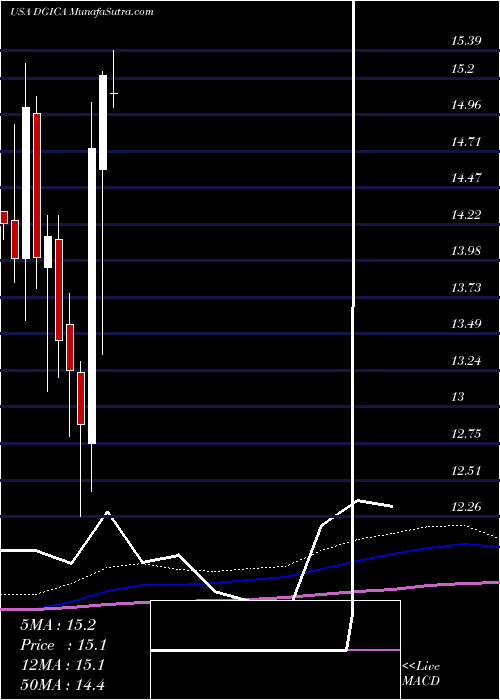Click the USA DGICA MunafaSutra.com title text
The image size is (500, 700).
[x=82, y=12]
